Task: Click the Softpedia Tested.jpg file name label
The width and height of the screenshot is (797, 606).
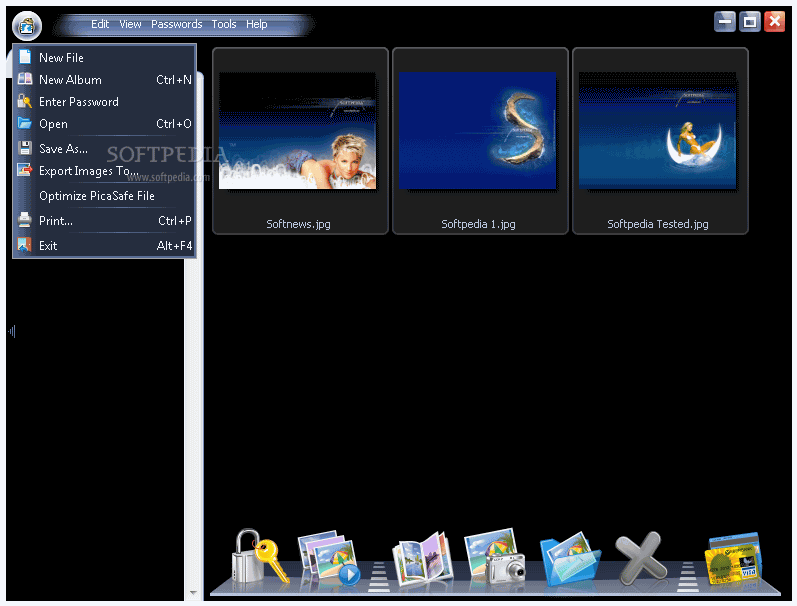Action: (x=658, y=224)
